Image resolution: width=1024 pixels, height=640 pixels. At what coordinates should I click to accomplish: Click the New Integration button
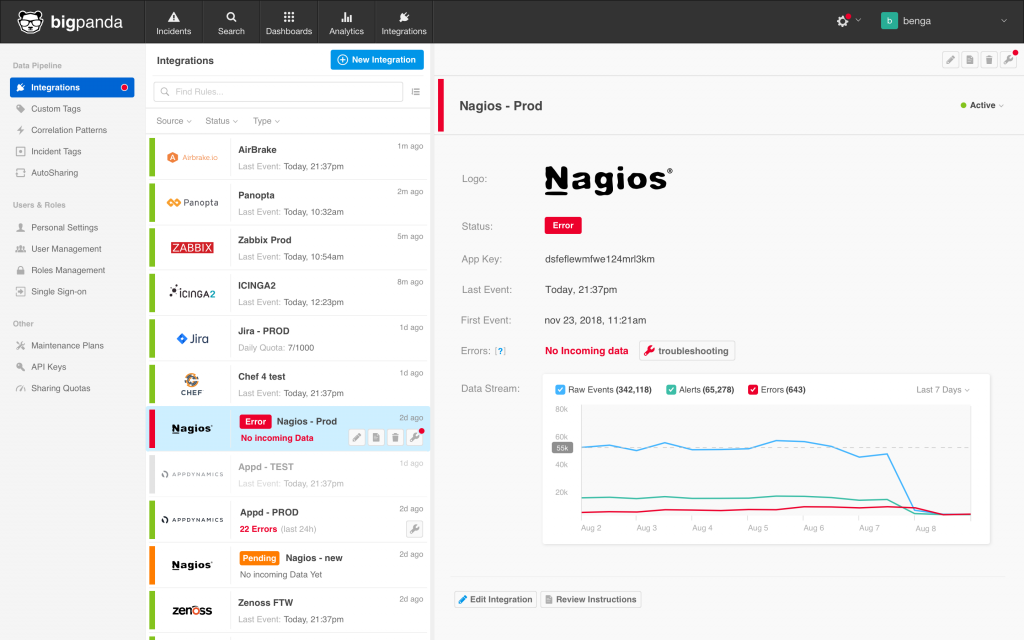tap(377, 59)
